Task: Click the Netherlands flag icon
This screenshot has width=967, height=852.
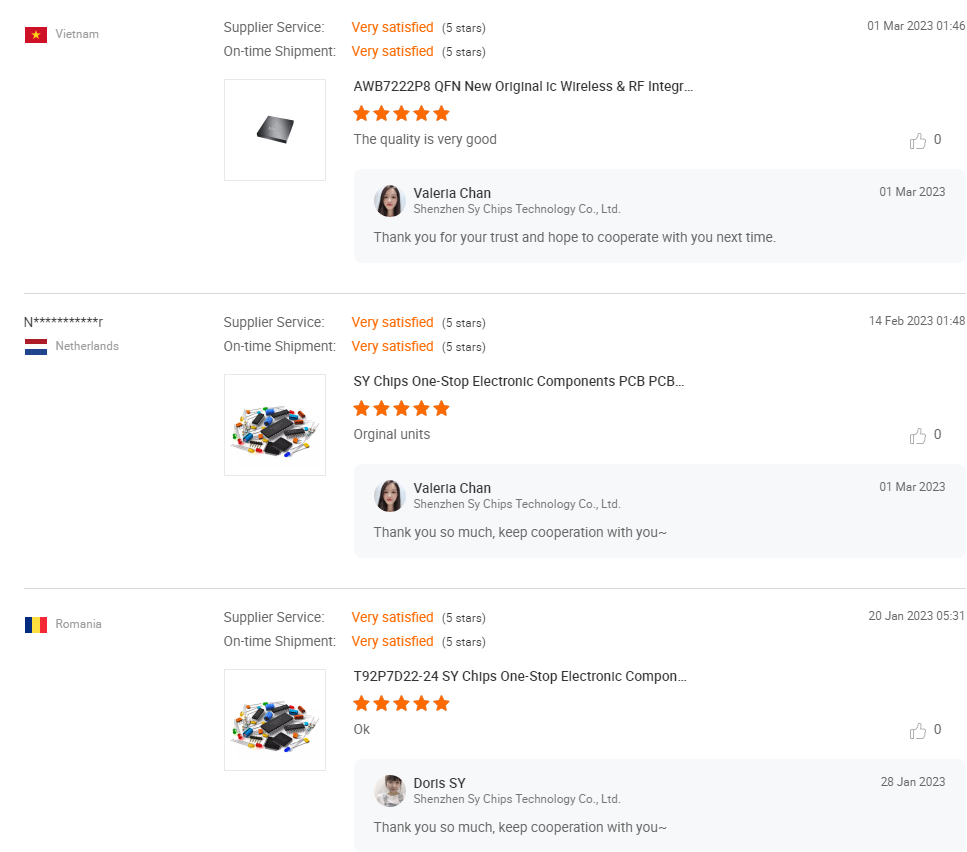Action: pyautogui.click(x=36, y=347)
